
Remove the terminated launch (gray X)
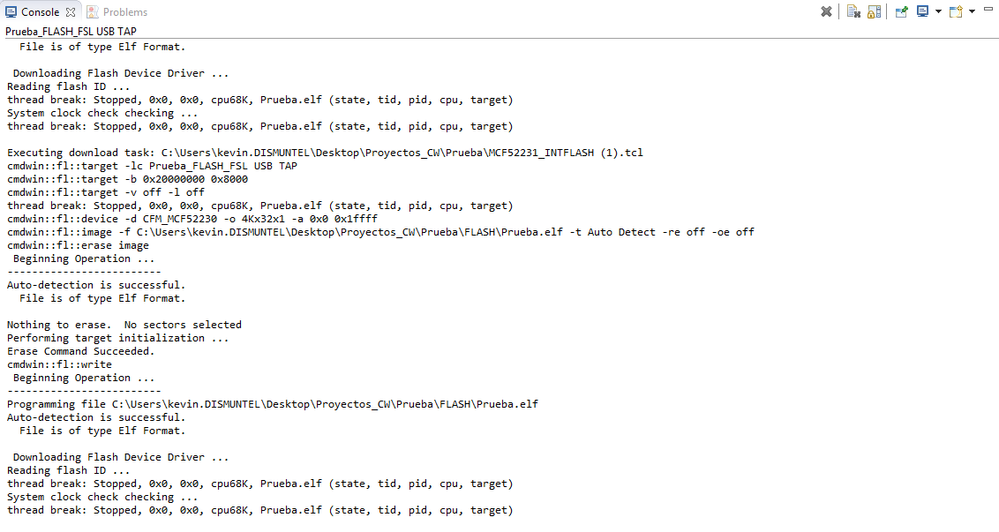826,12
